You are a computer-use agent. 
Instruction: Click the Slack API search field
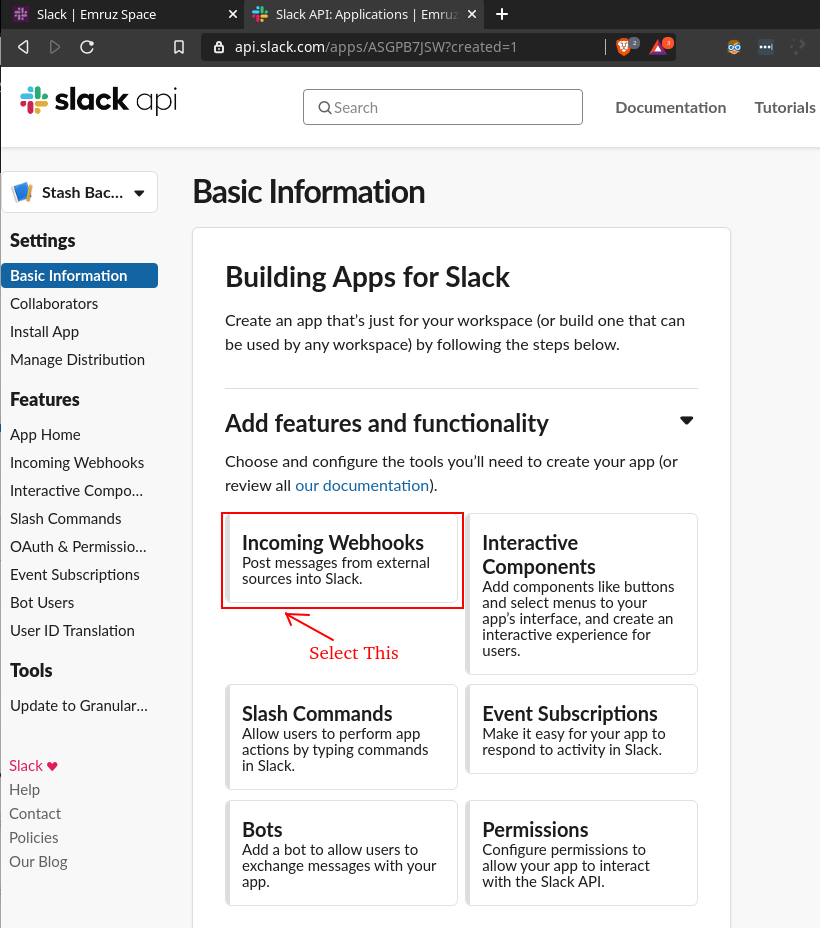click(x=442, y=108)
